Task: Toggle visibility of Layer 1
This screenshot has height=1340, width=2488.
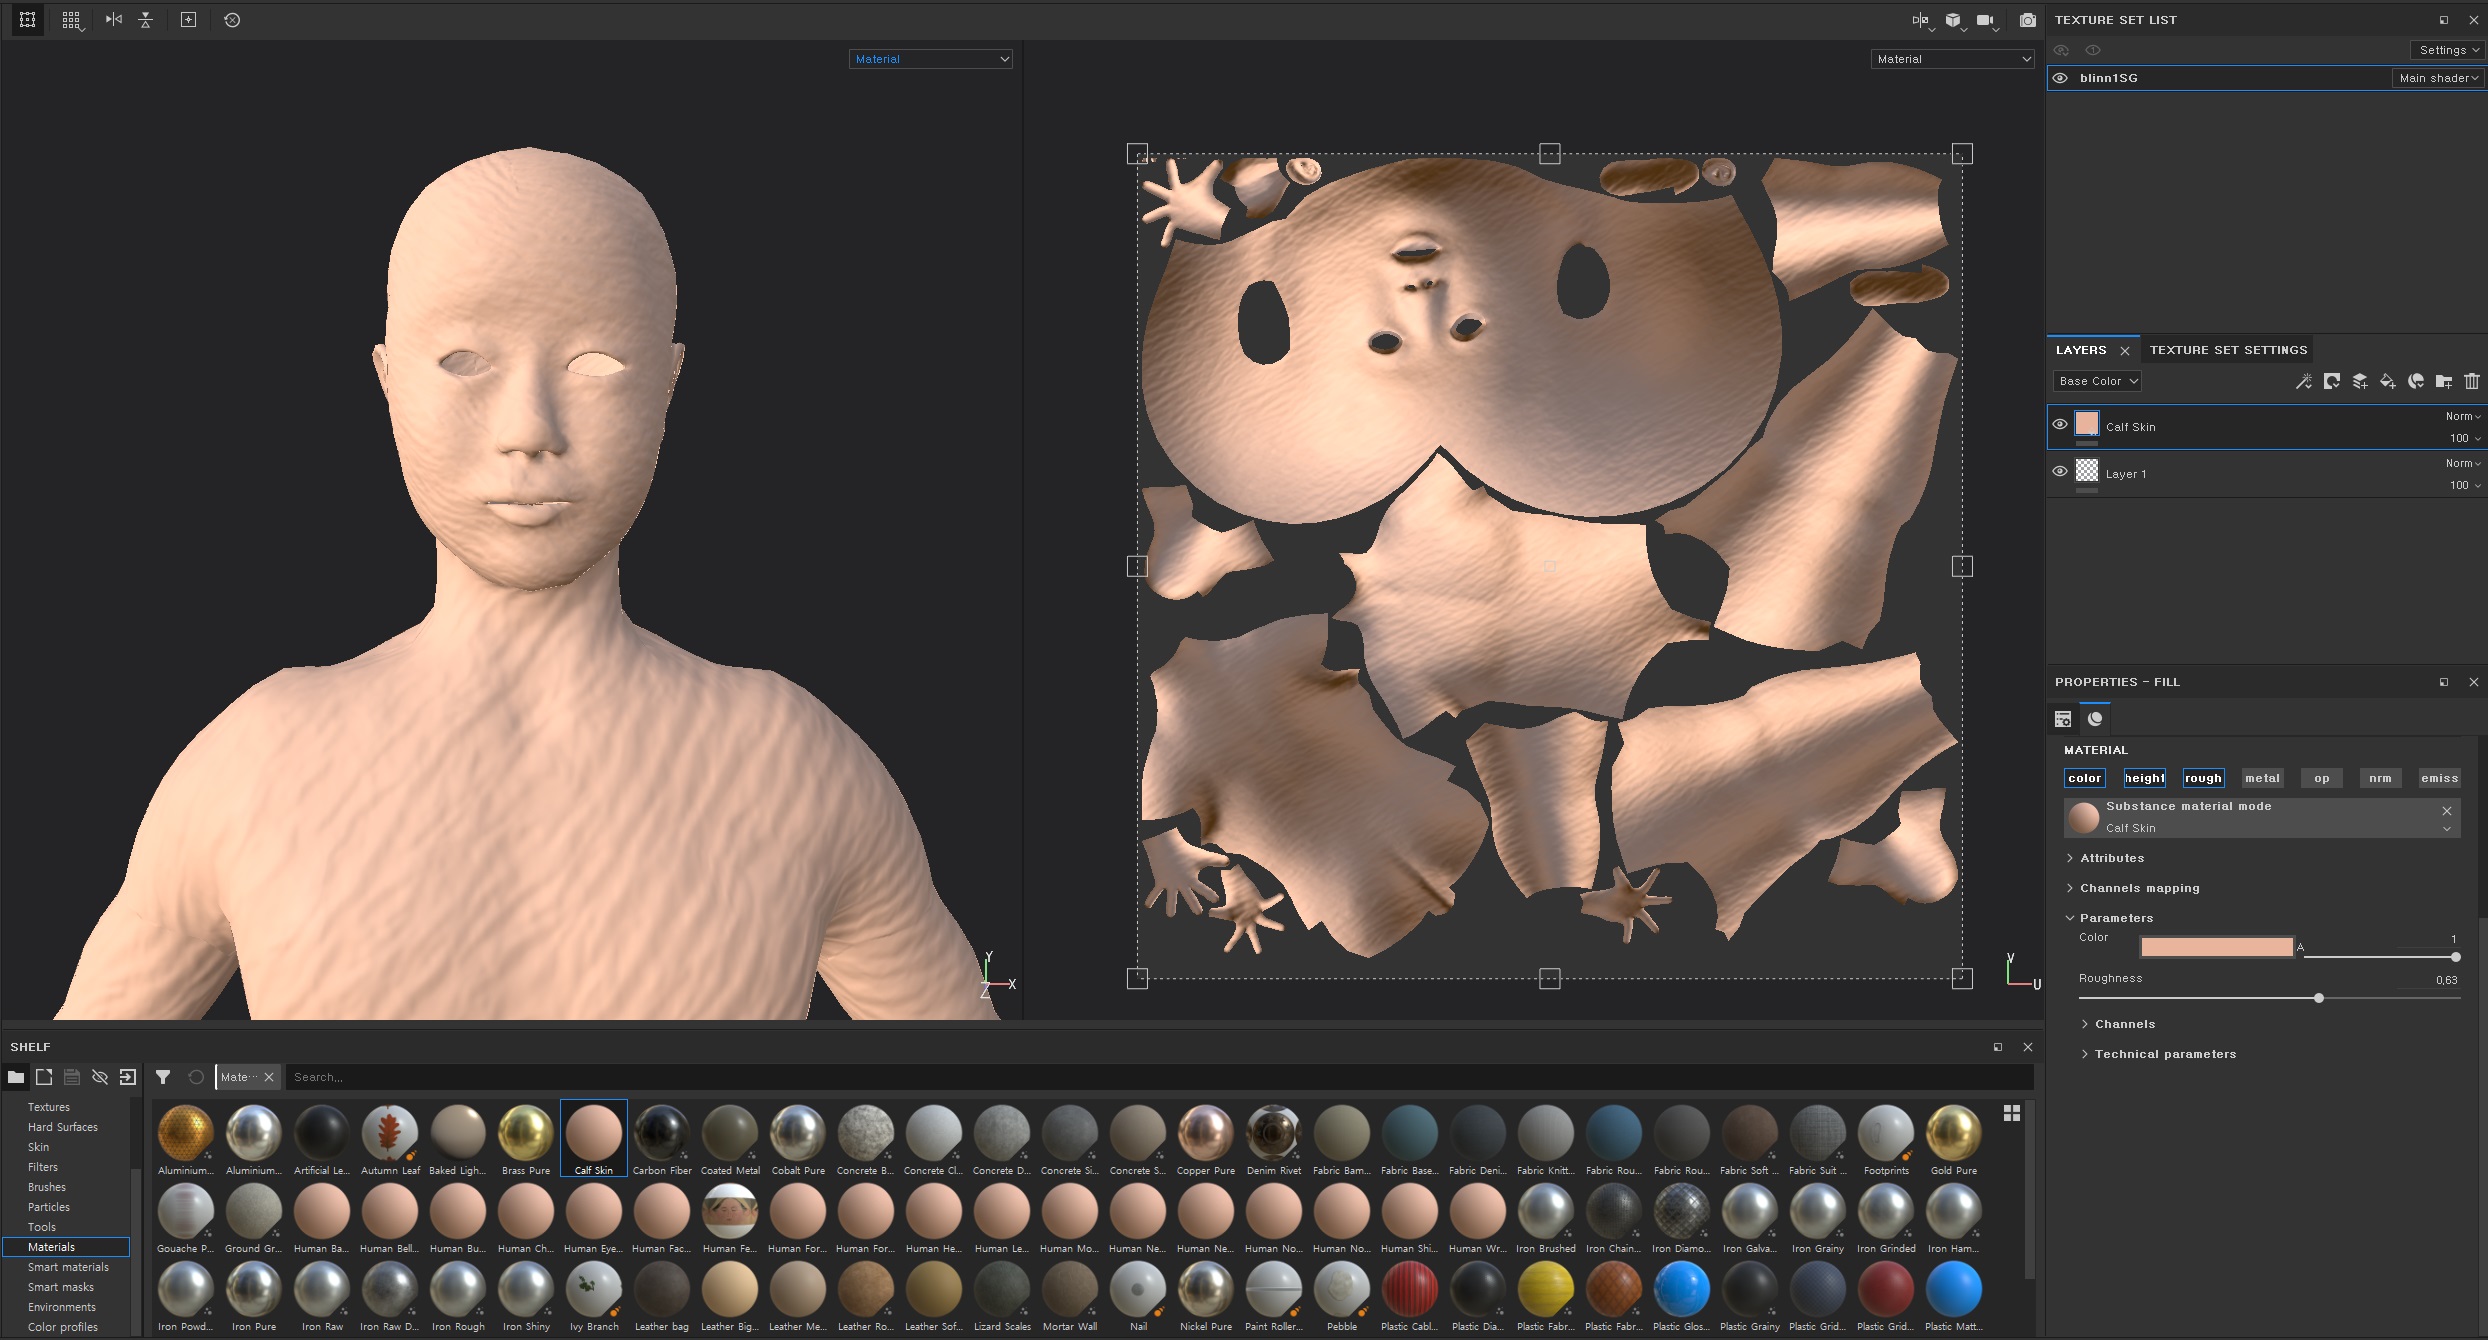Action: pos(2060,472)
